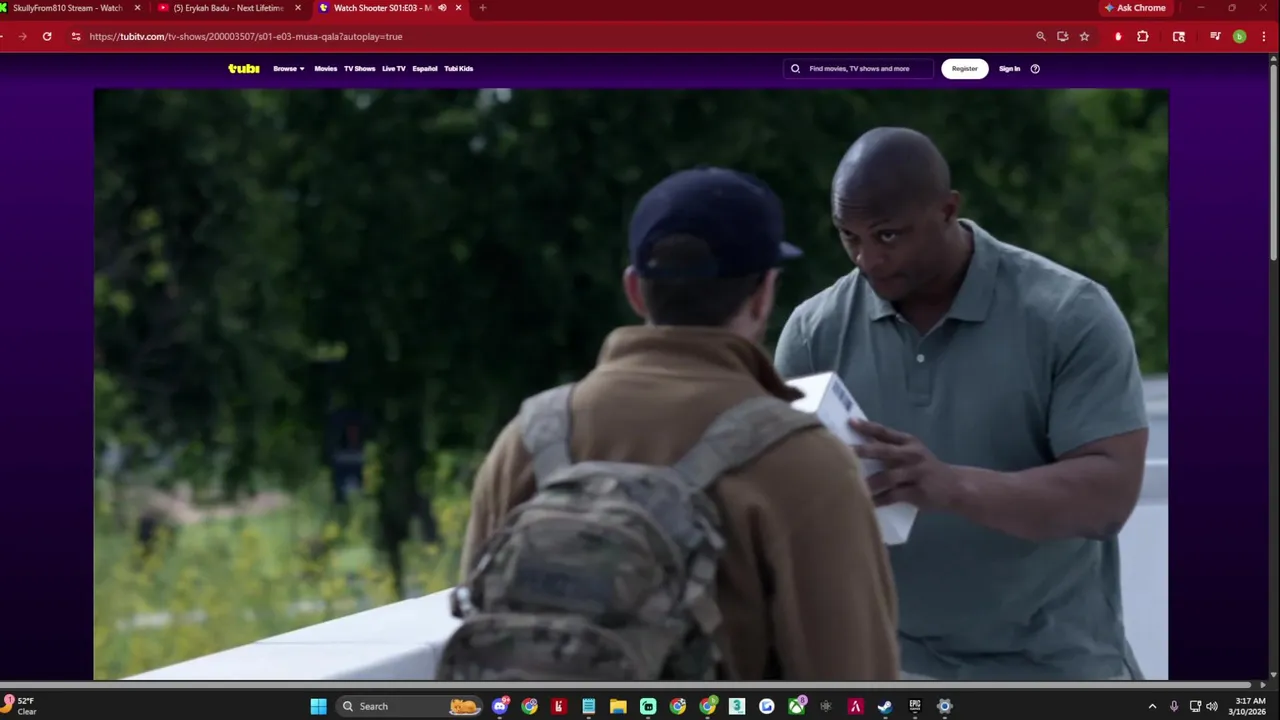The image size is (1280, 720).
Task: Open the site information icon
Action: click(75, 36)
